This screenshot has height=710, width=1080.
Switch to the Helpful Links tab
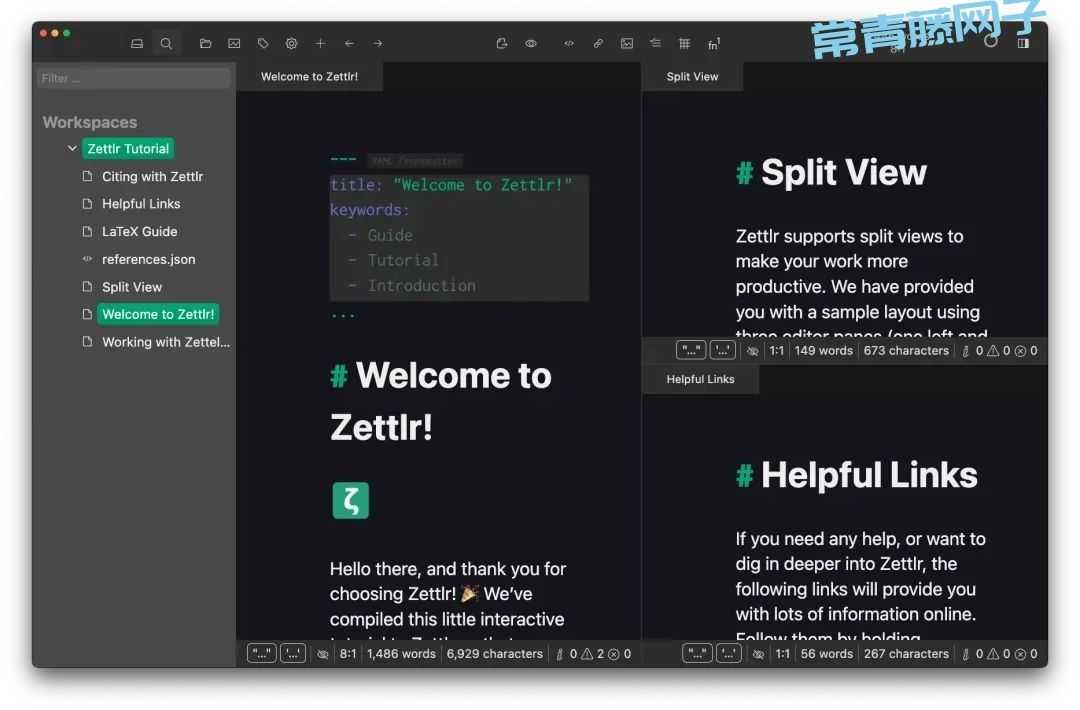(x=700, y=379)
